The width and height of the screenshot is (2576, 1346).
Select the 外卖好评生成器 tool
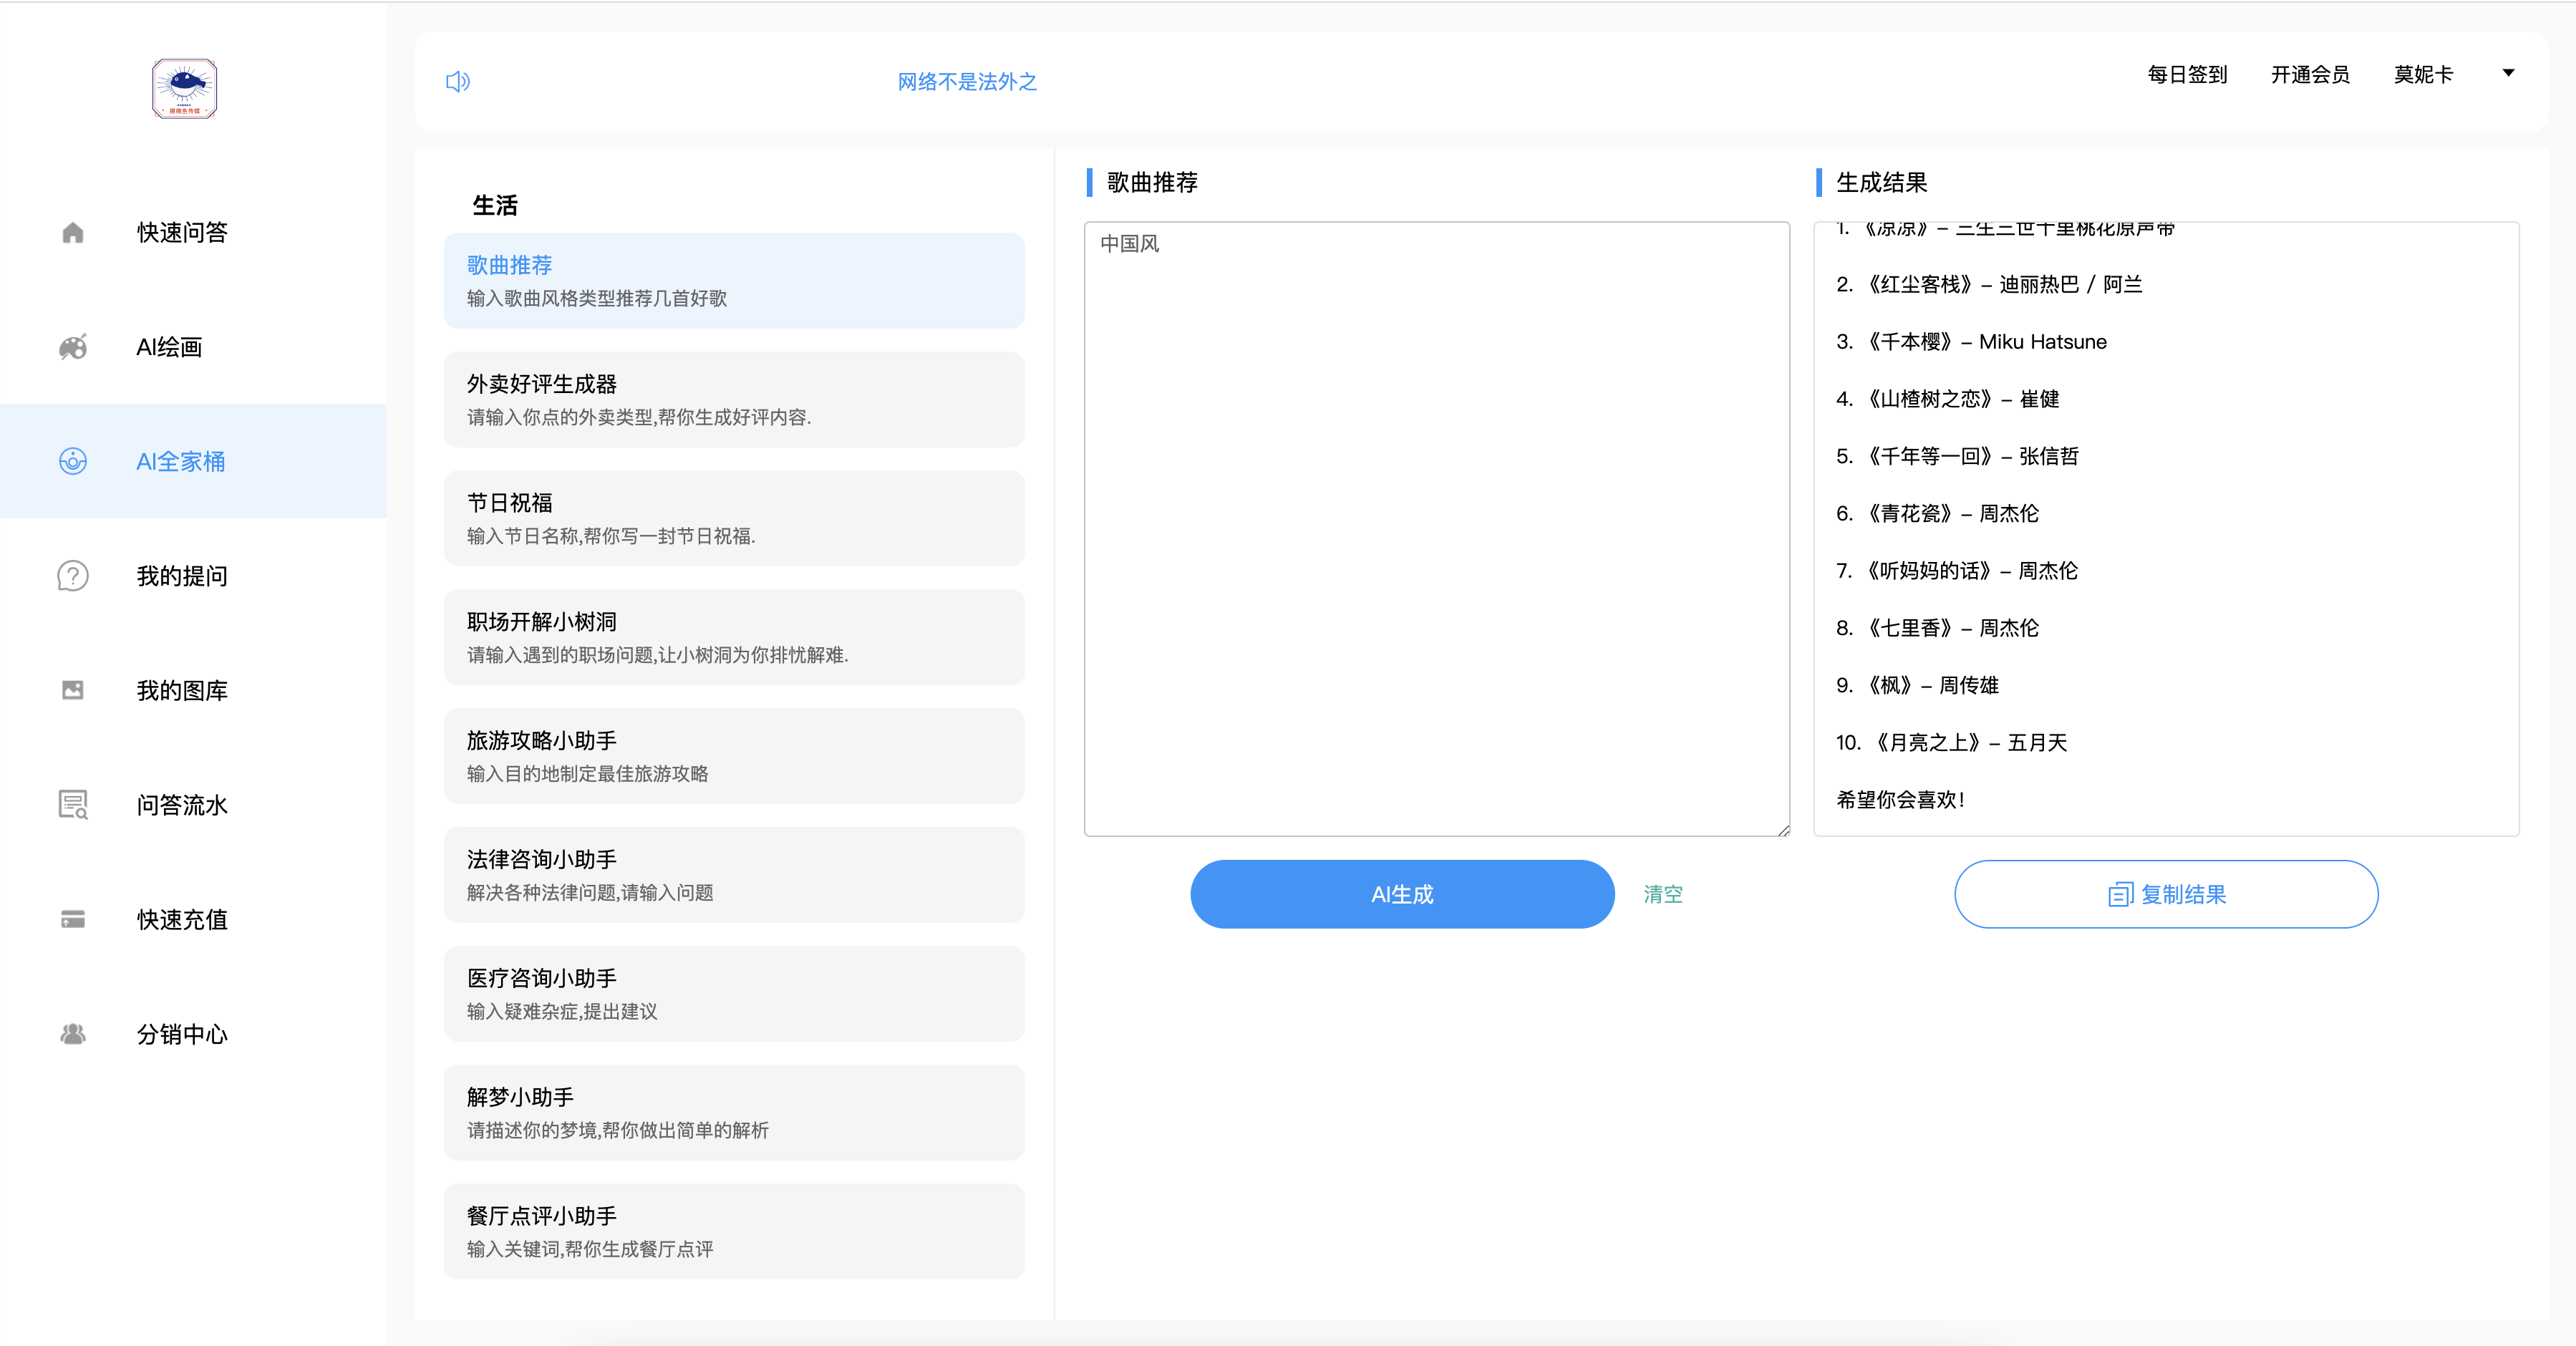click(x=733, y=399)
